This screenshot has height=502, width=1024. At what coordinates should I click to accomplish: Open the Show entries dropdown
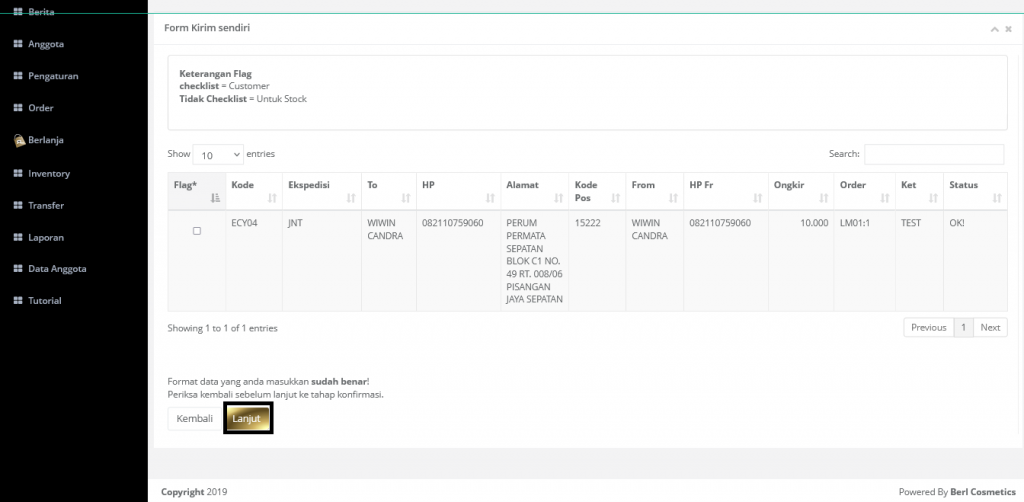coord(217,155)
